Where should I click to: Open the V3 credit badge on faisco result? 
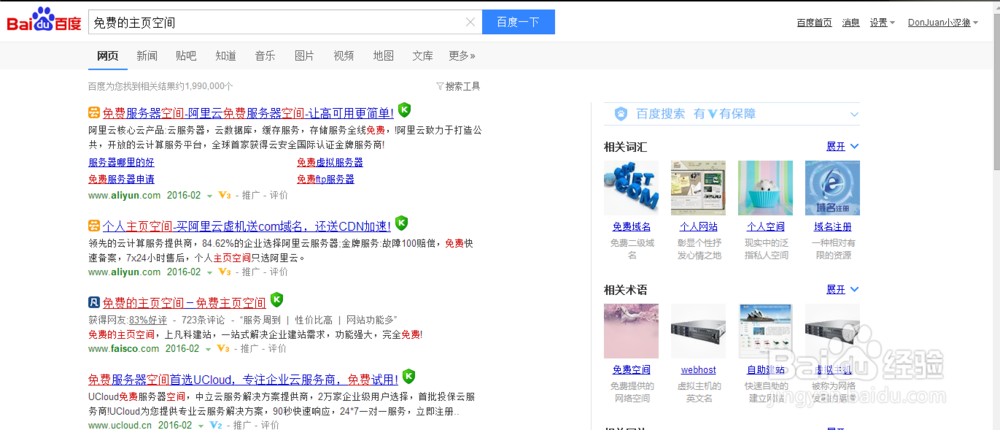point(223,348)
